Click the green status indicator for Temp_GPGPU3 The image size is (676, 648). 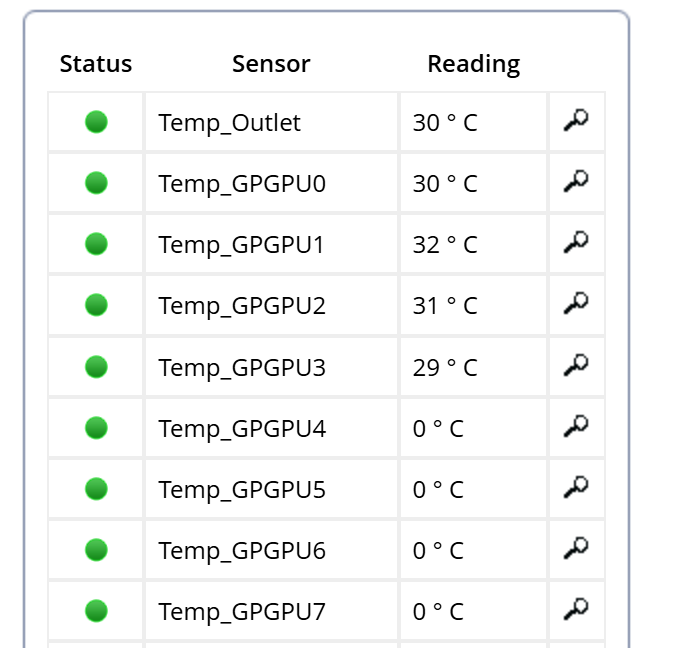coord(96,367)
